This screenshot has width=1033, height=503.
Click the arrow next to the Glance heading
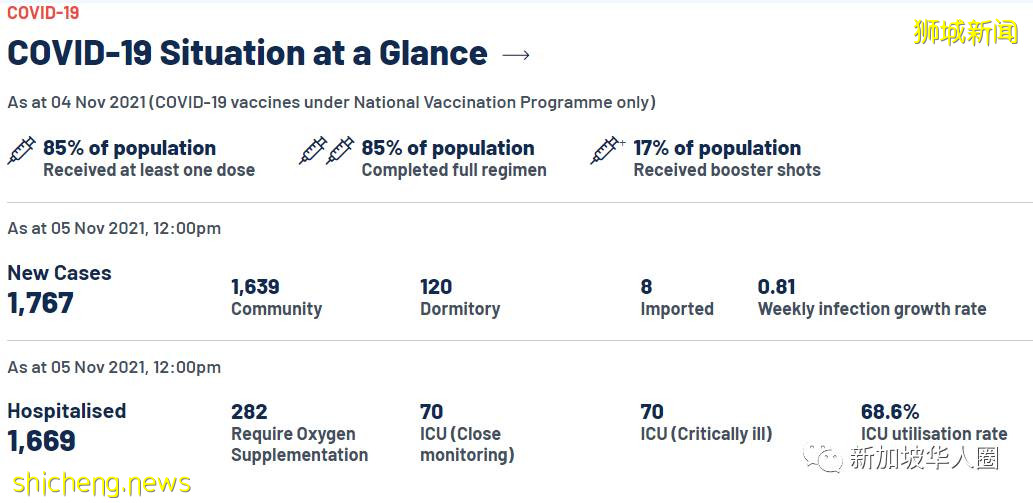[x=516, y=55]
